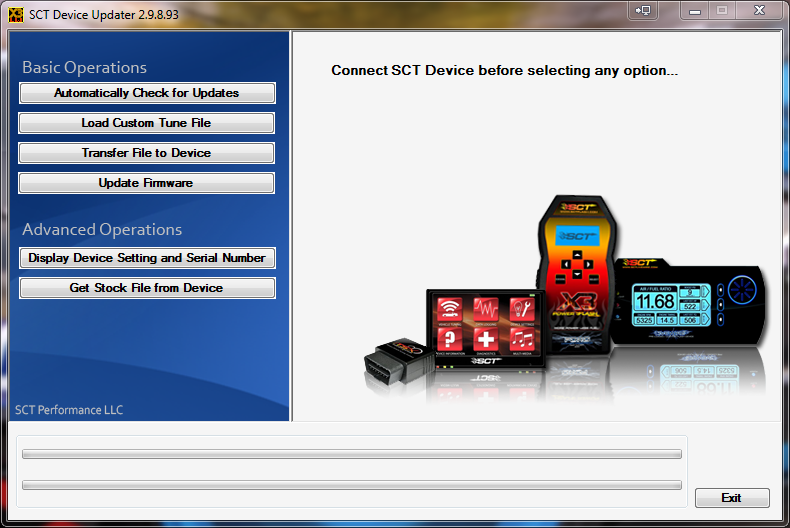
Task: Click the disabled maximize window button
Action: point(722,10)
